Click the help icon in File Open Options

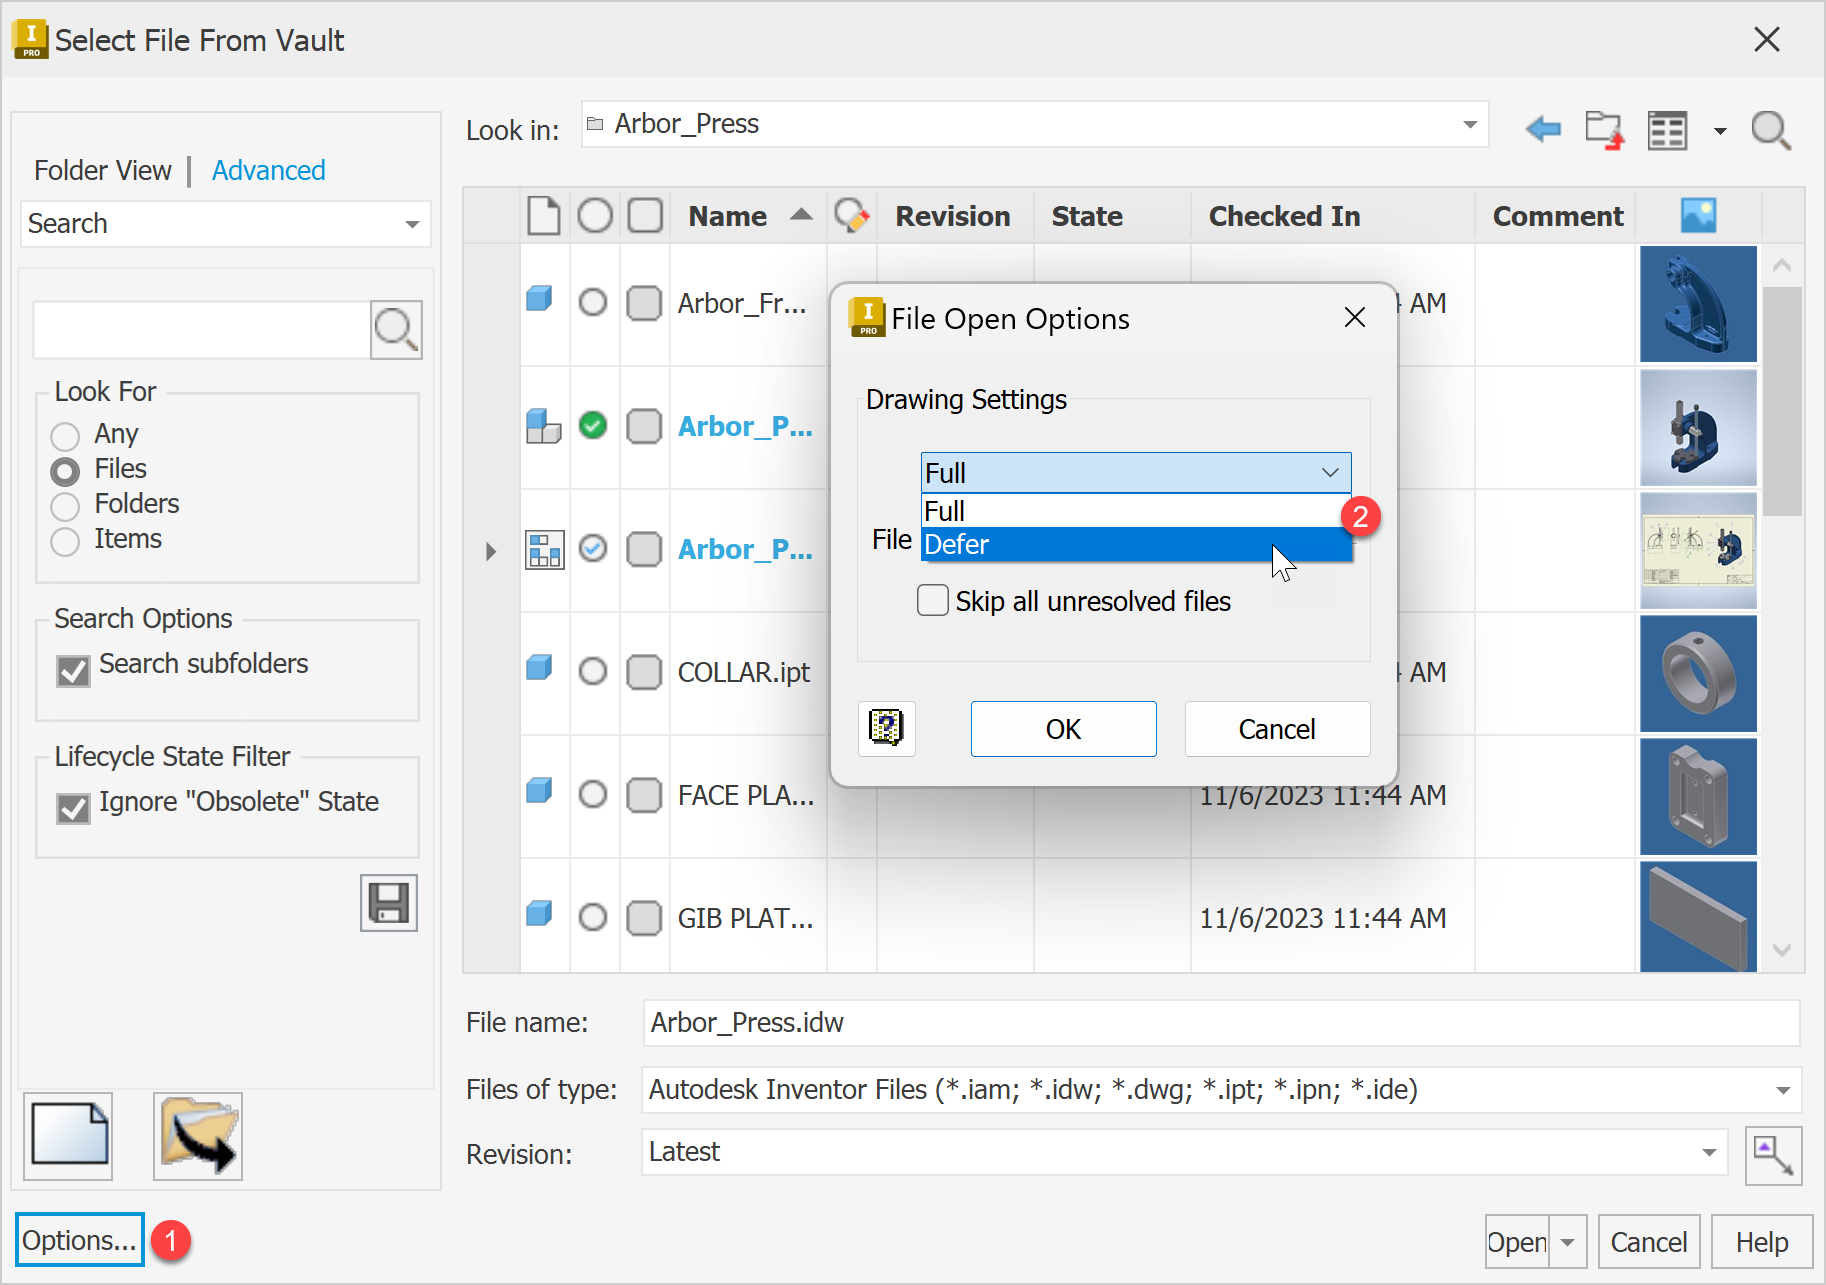[x=886, y=728]
